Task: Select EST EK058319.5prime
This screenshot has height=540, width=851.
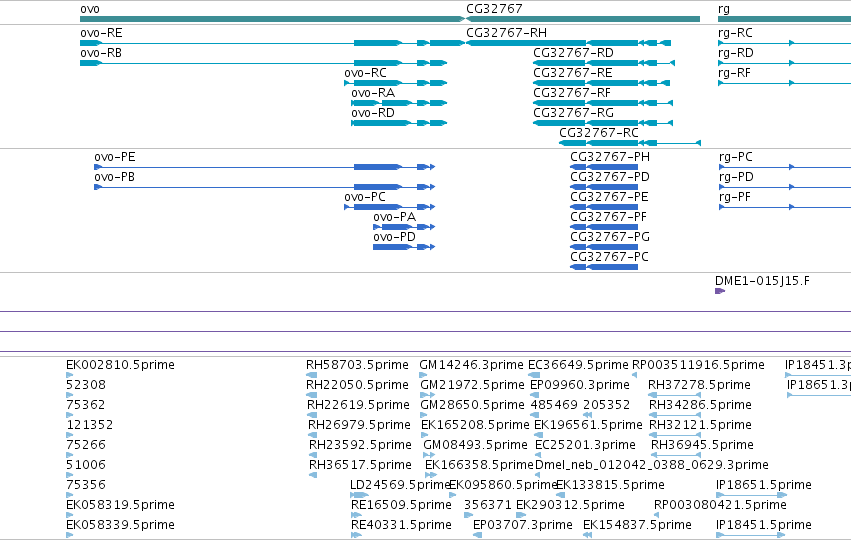Action: pos(120,505)
